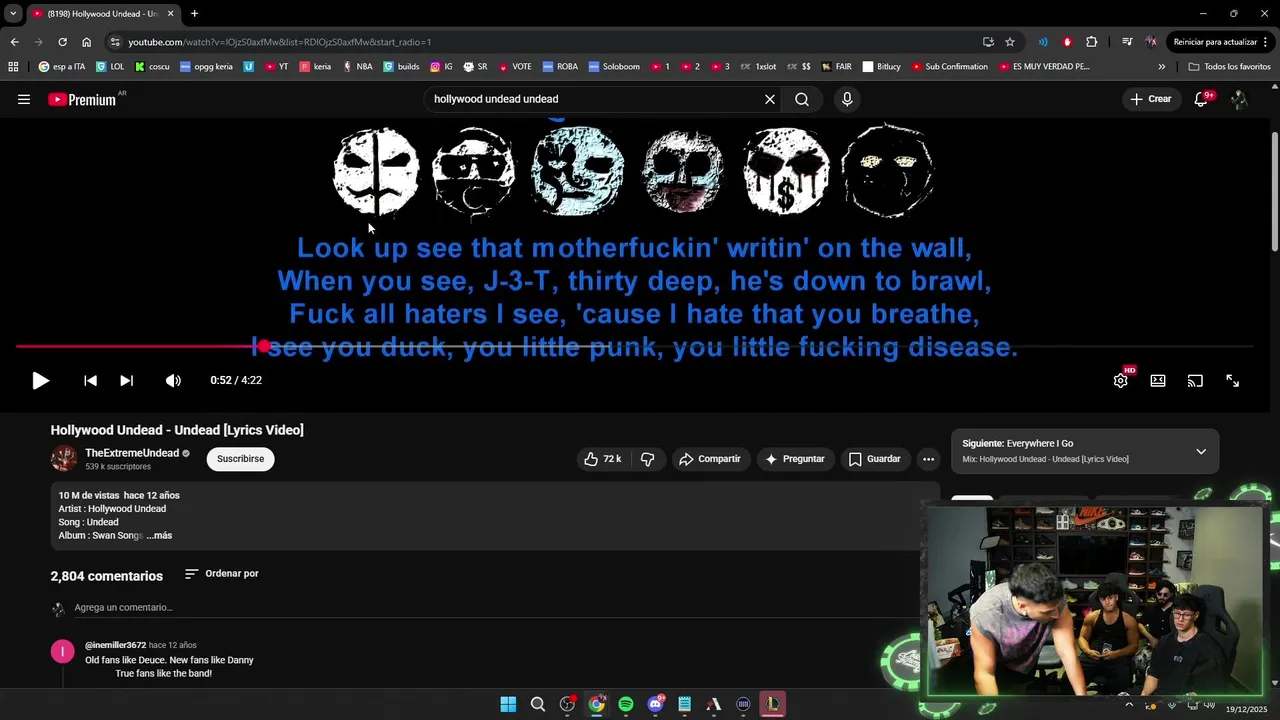The height and width of the screenshot is (720, 1280).
Task: Bookmark this page with the star
Action: 1010,42
